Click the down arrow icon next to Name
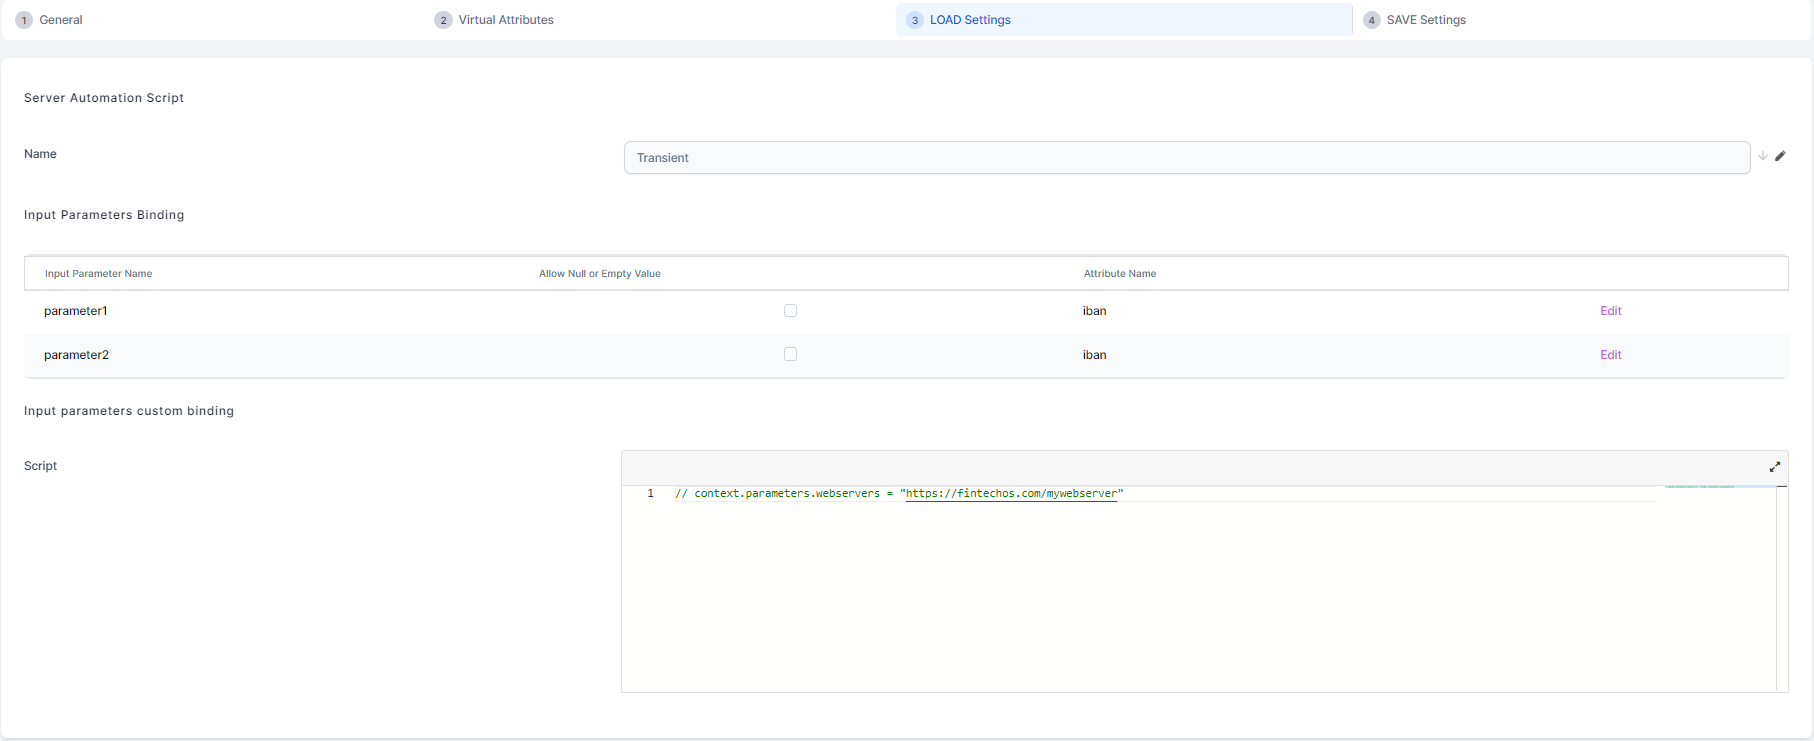 (x=1763, y=156)
